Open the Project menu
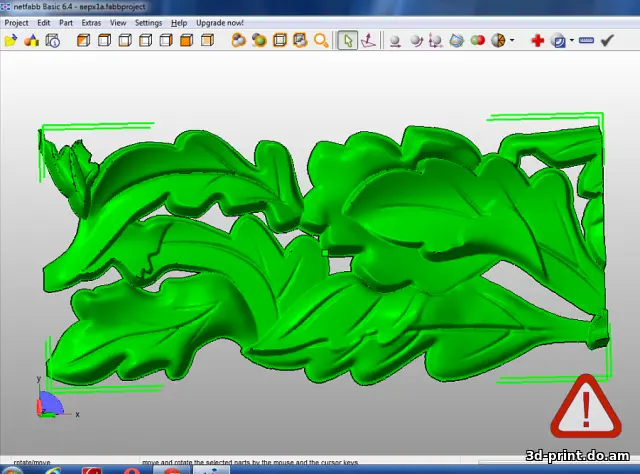The height and width of the screenshot is (474, 640). pyautogui.click(x=16, y=23)
